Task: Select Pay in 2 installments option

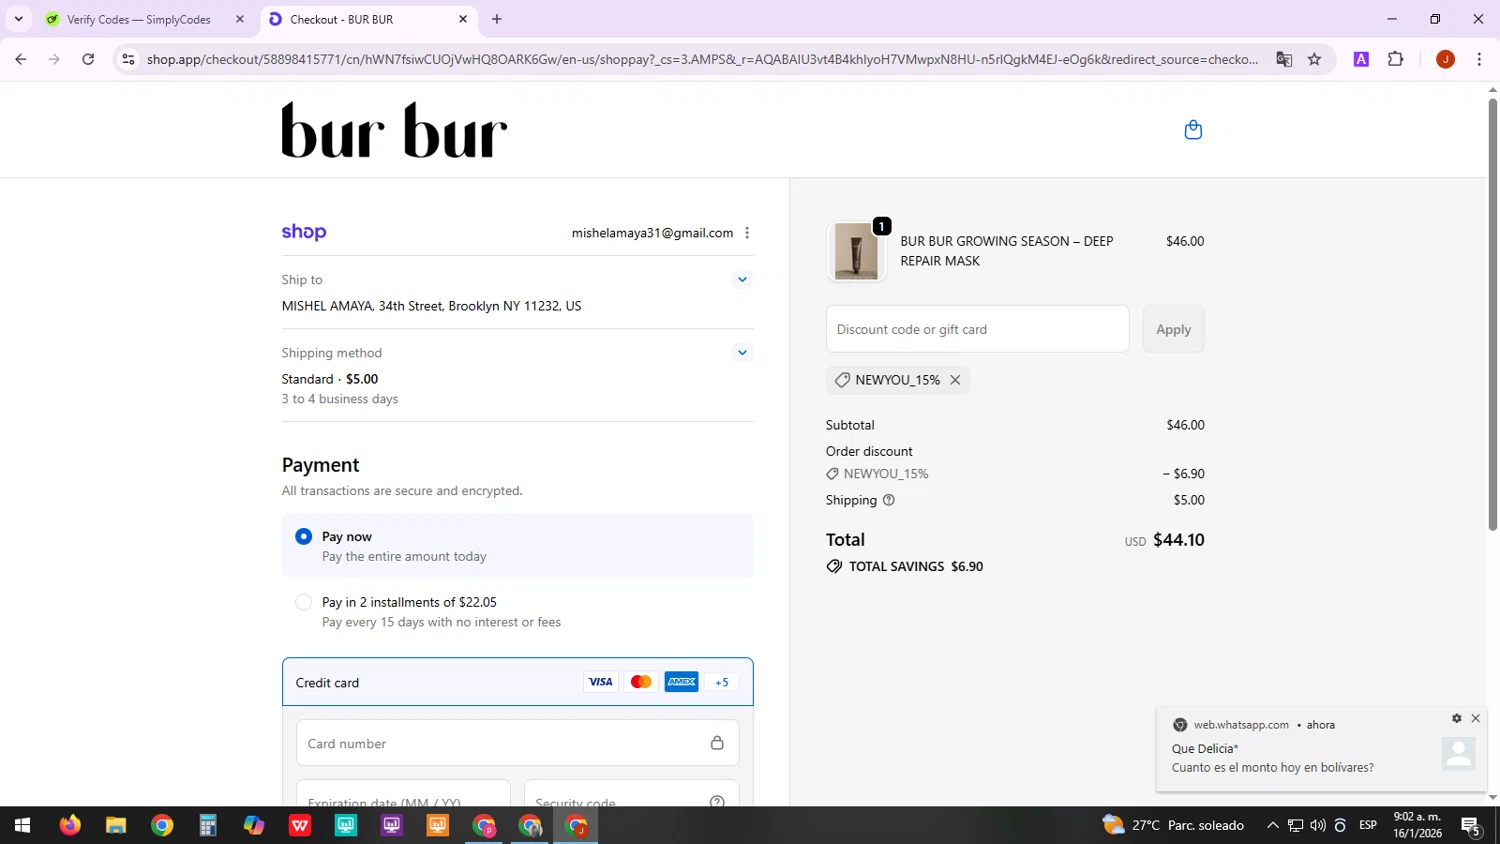Action: click(x=517, y=611)
